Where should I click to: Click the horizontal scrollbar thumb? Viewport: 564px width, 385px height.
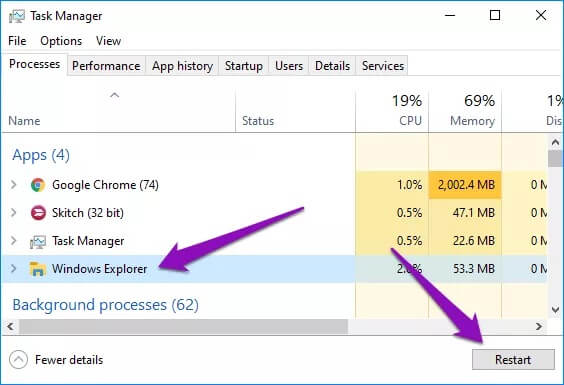click(183, 327)
